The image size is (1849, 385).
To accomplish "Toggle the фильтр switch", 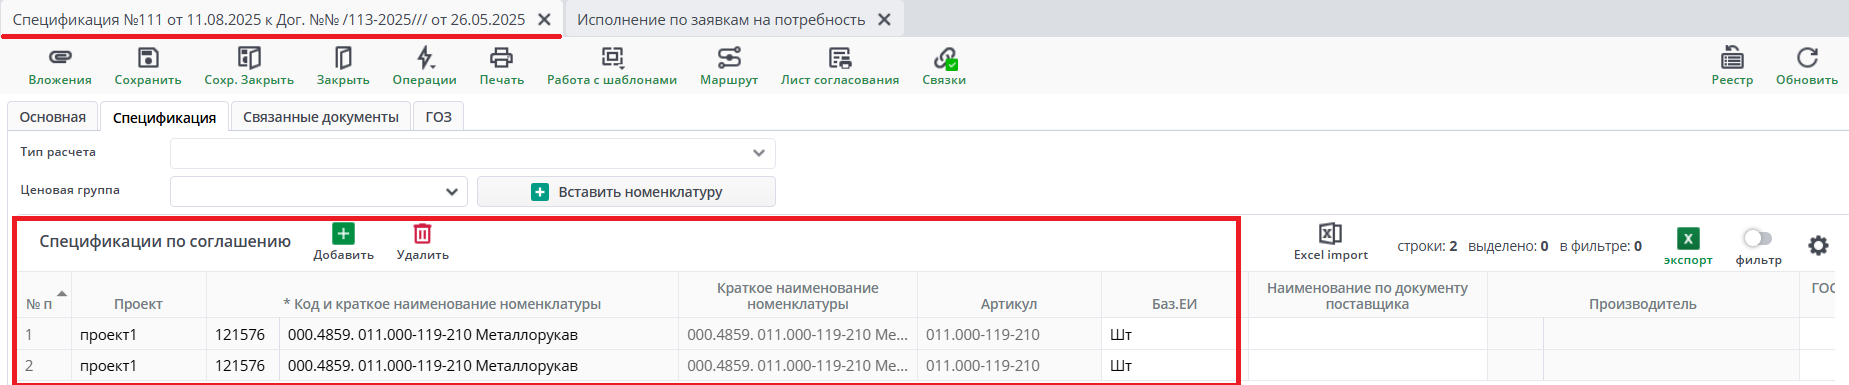I will pyautogui.click(x=1757, y=238).
